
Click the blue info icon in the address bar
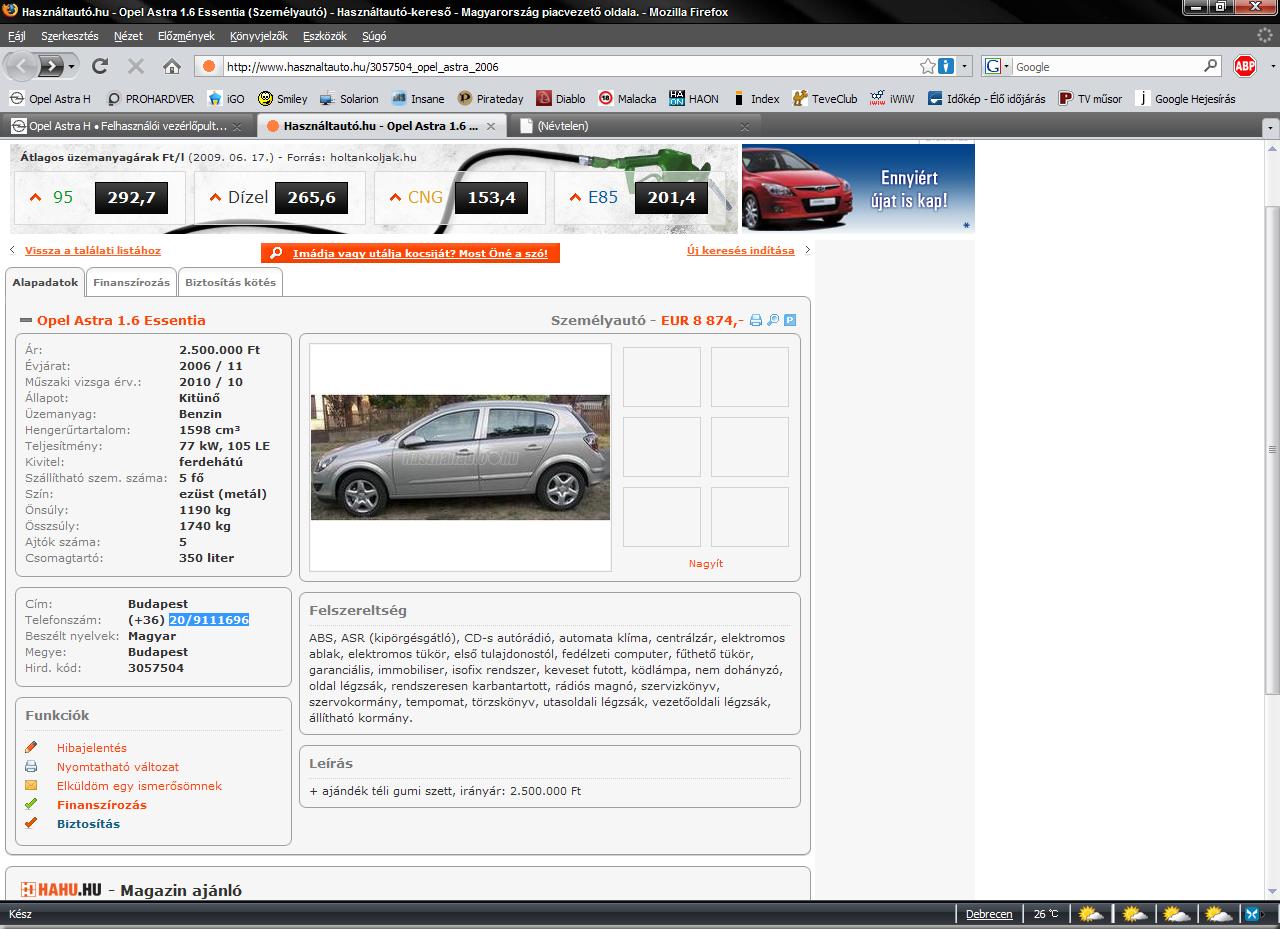pos(946,67)
